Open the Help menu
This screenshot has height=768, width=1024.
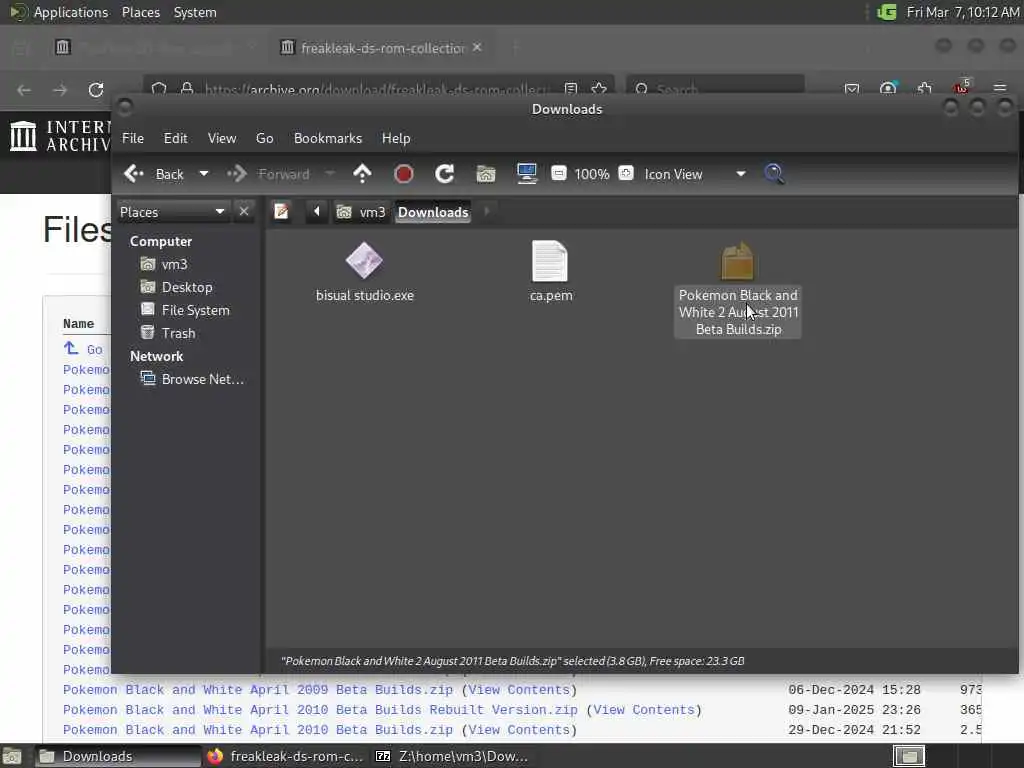click(396, 138)
